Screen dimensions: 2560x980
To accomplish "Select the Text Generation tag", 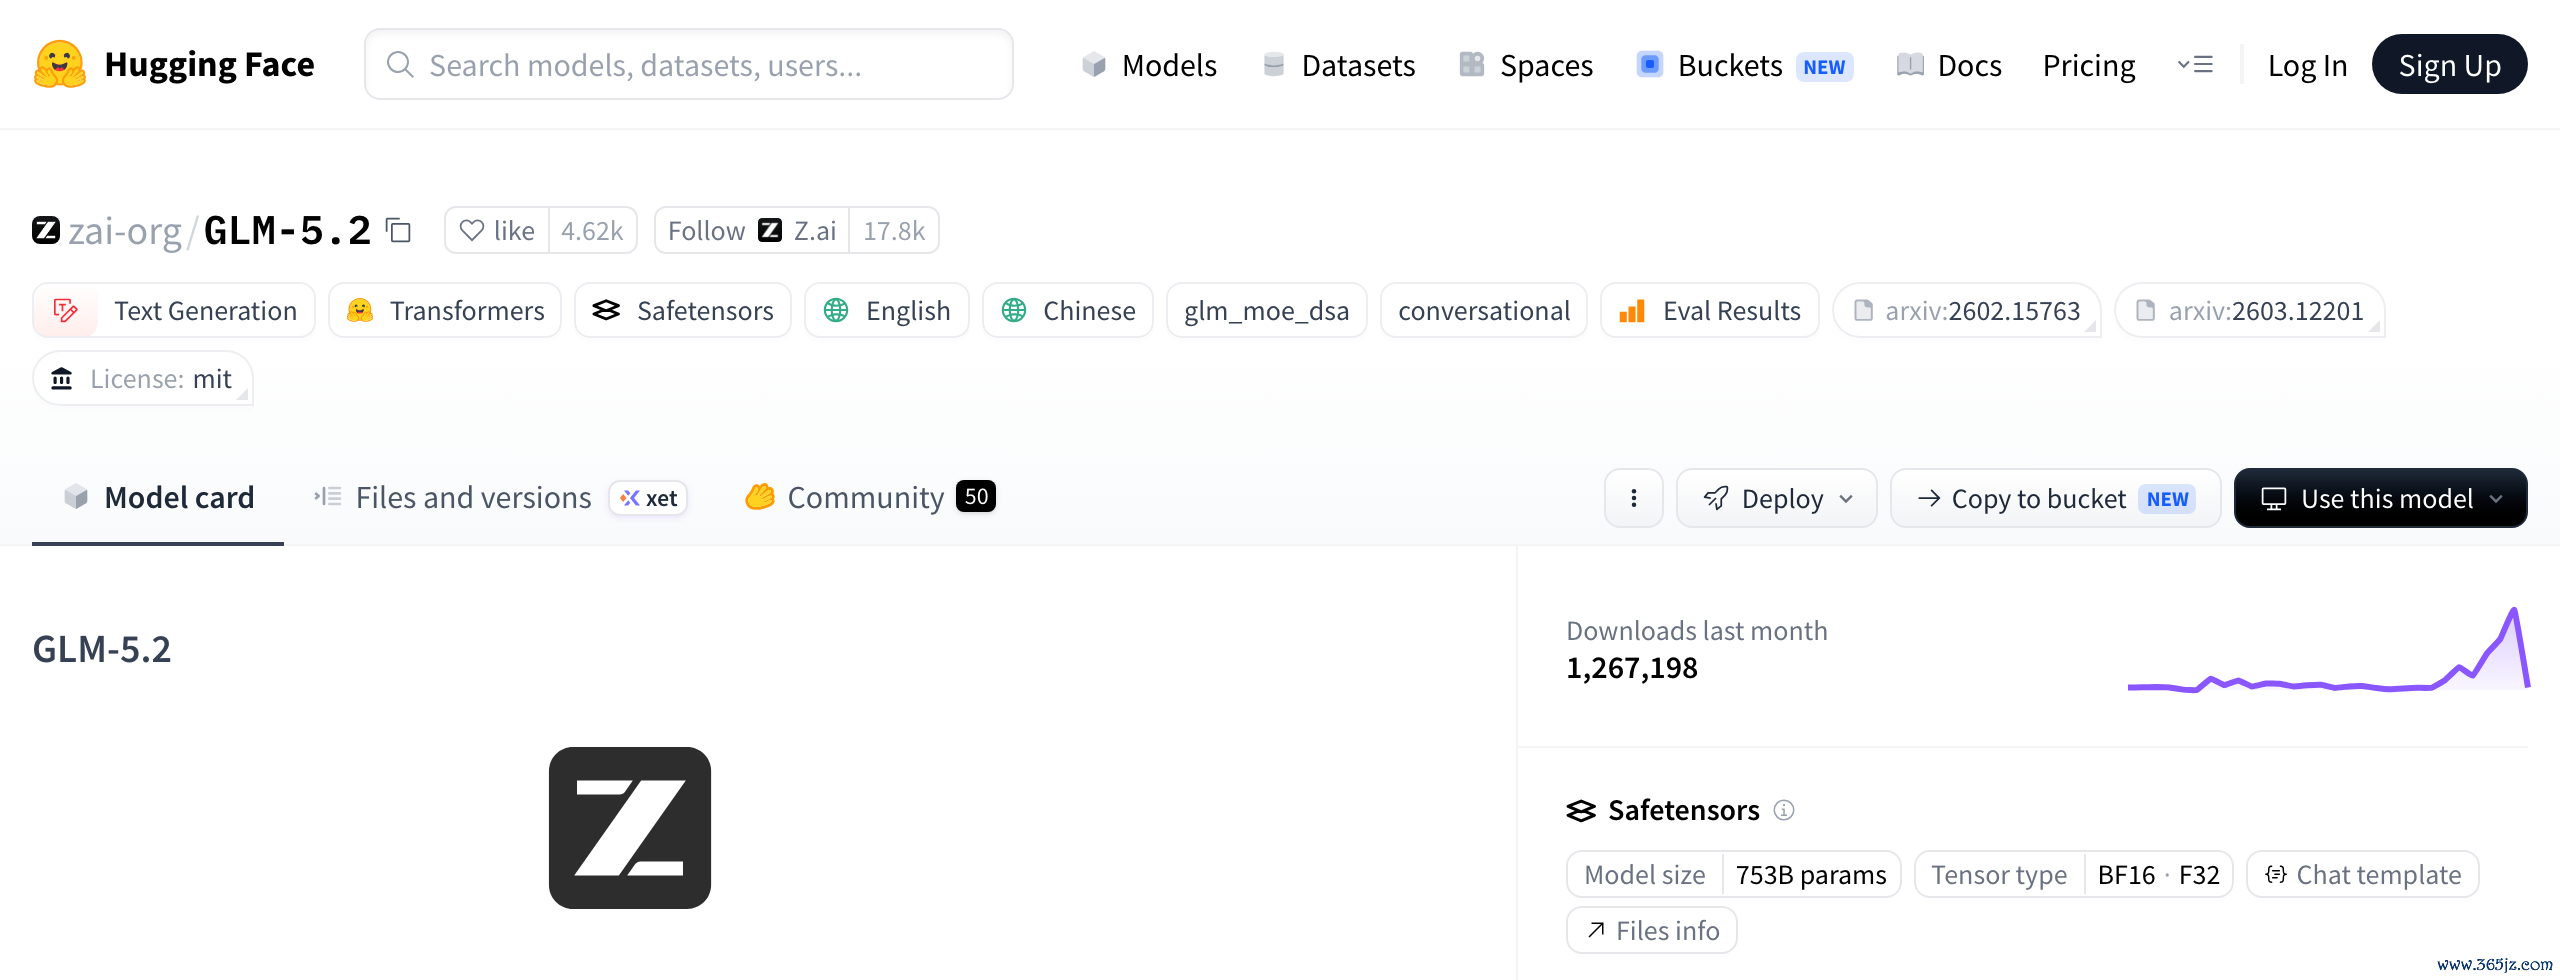I will coord(174,311).
